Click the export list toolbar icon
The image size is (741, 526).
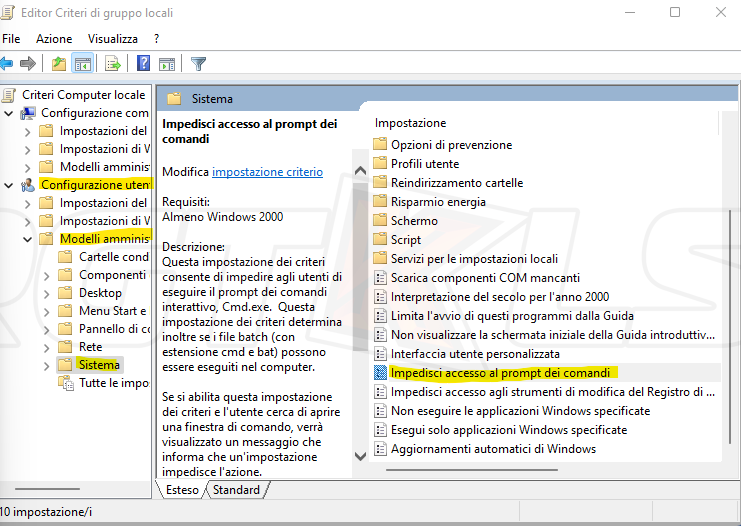[x=113, y=64]
